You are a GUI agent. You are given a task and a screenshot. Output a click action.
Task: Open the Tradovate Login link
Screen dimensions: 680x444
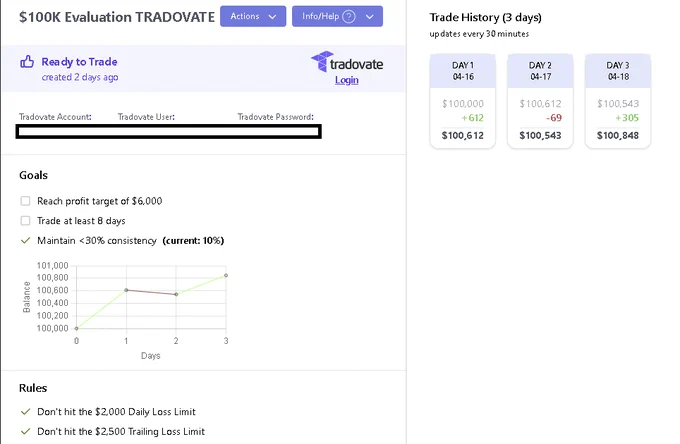click(x=347, y=80)
